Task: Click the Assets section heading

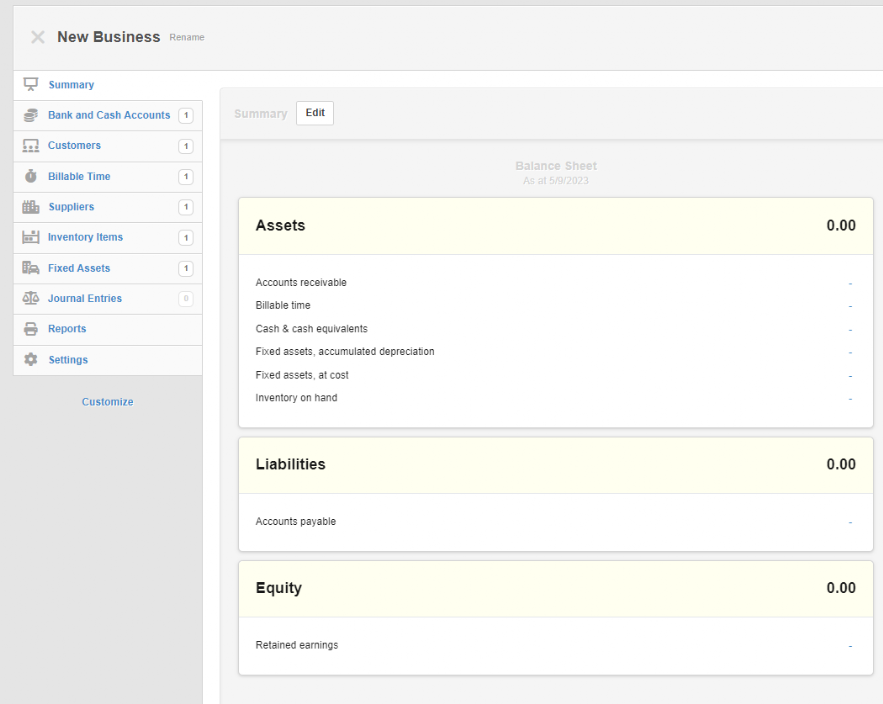Action: 280,226
